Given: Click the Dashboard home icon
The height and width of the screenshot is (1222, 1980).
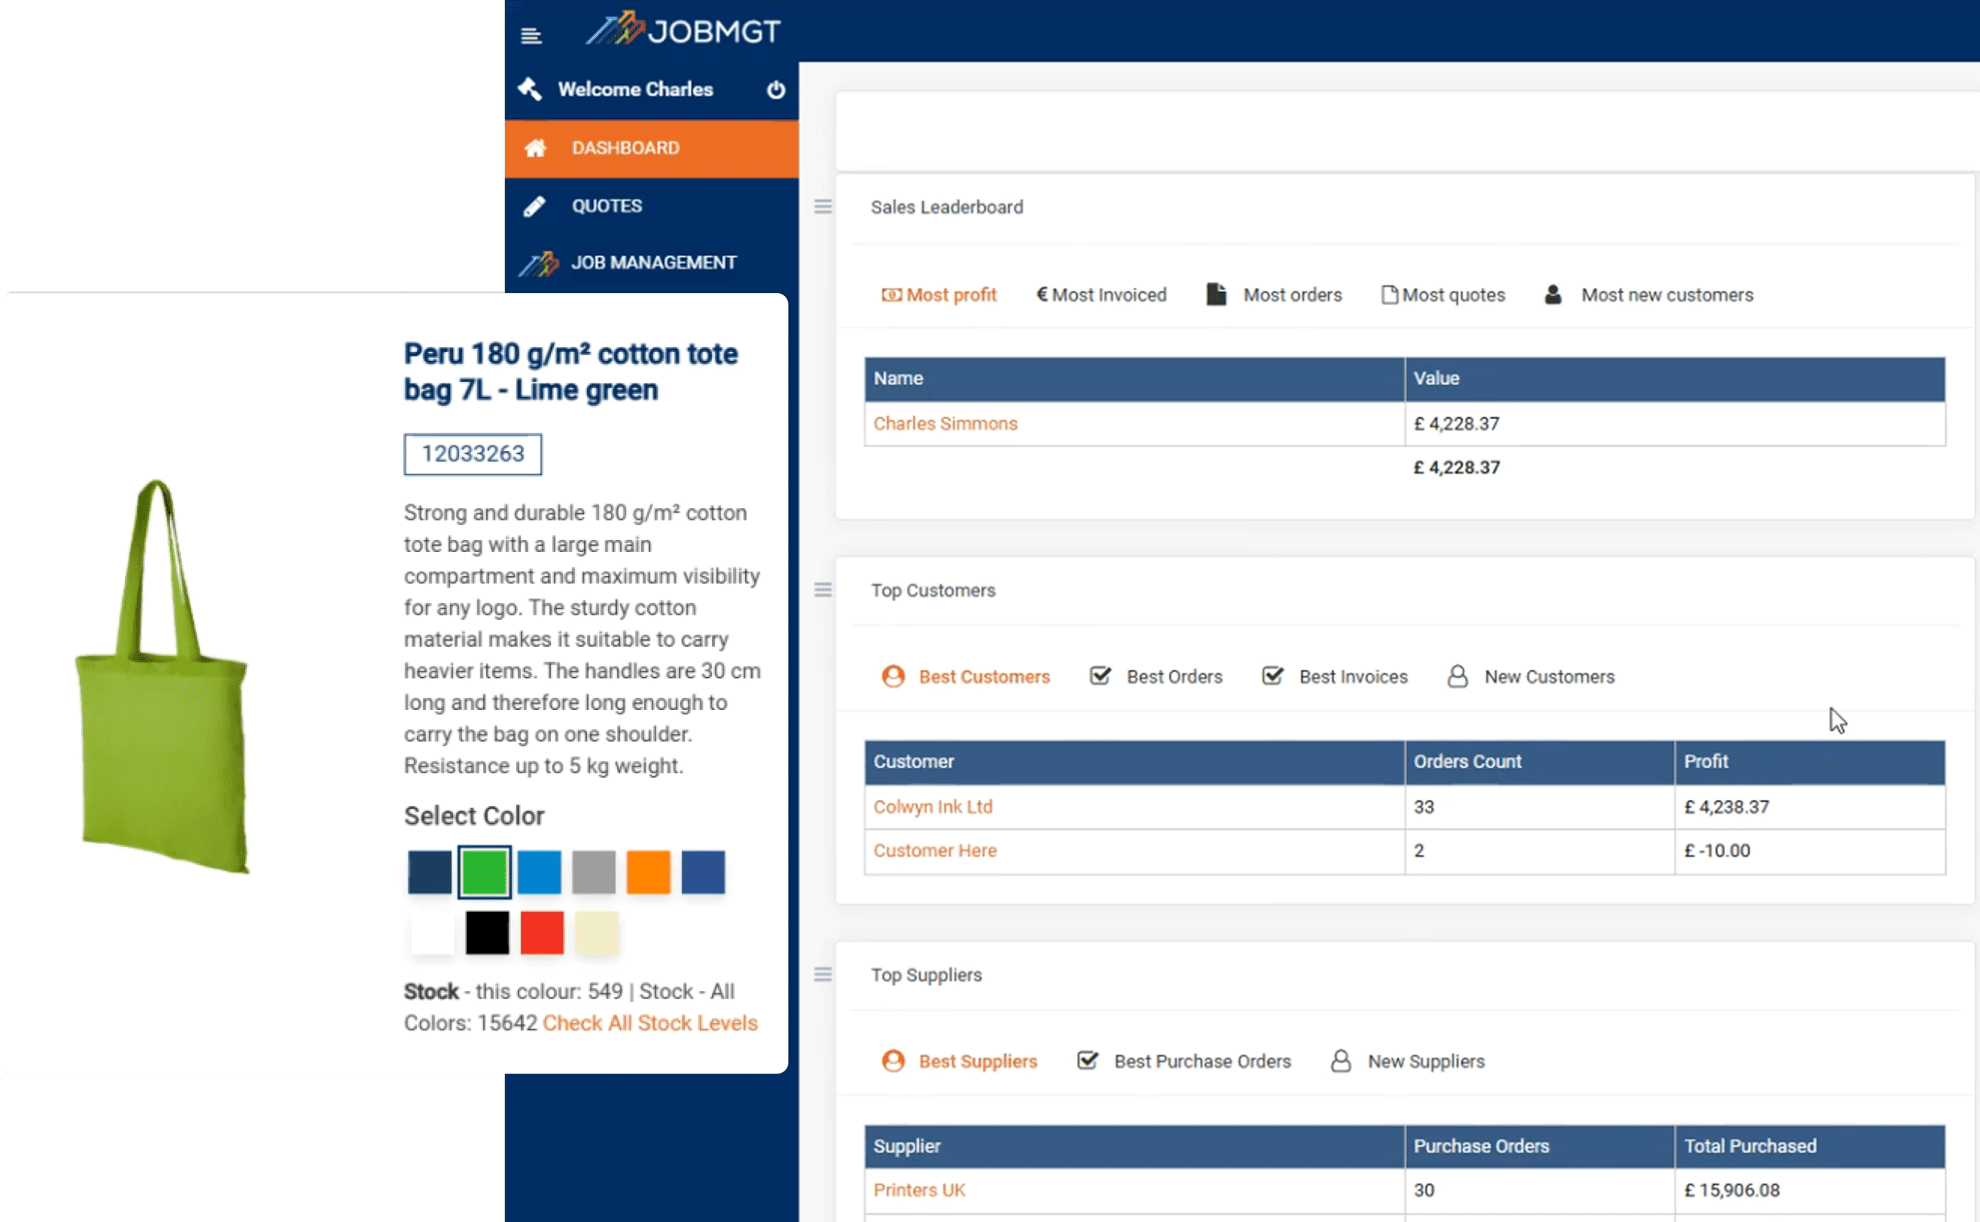Looking at the screenshot, I should (535, 148).
